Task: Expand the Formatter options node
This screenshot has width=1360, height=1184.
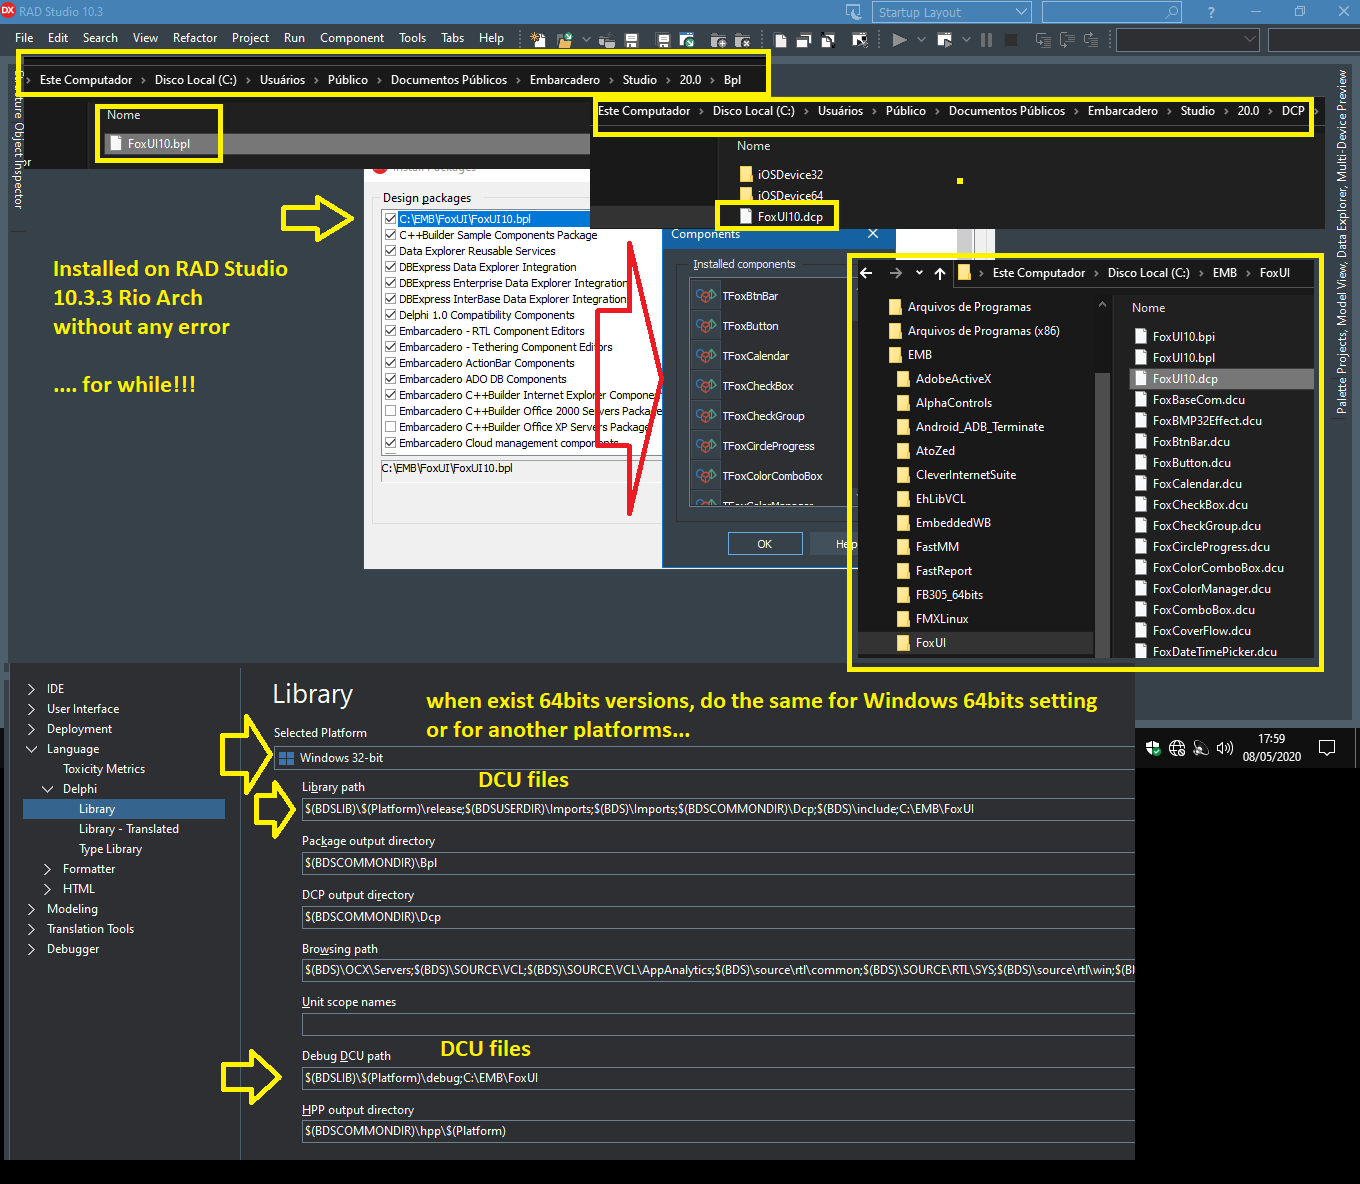Action: pos(47,869)
